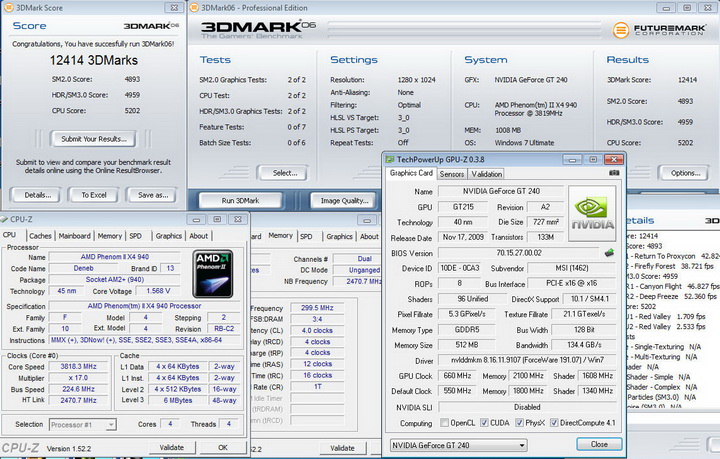Click OK in the front CPU-Z window
The width and height of the screenshot is (720, 459).
tap(223, 448)
